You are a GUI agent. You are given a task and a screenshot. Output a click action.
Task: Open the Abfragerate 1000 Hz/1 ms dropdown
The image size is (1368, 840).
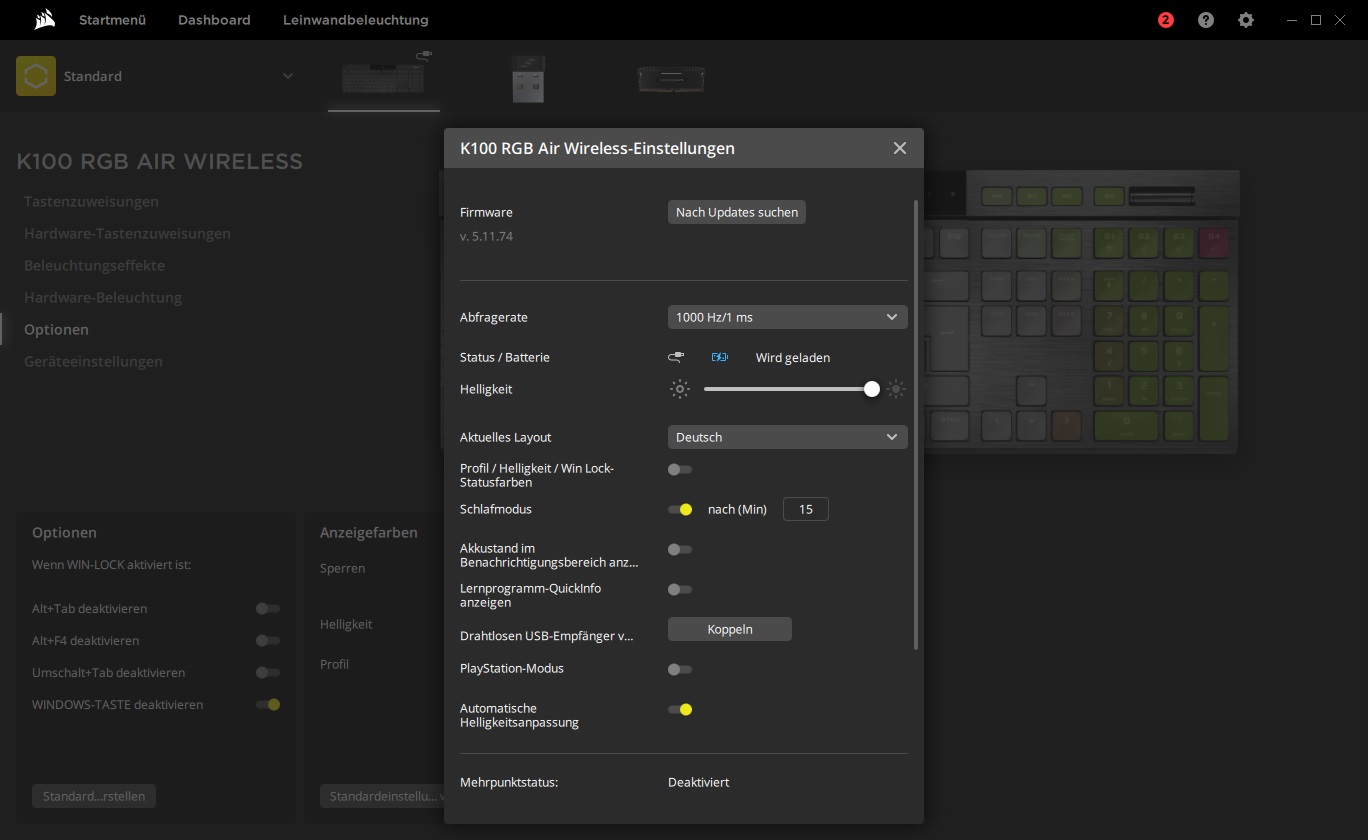click(788, 317)
